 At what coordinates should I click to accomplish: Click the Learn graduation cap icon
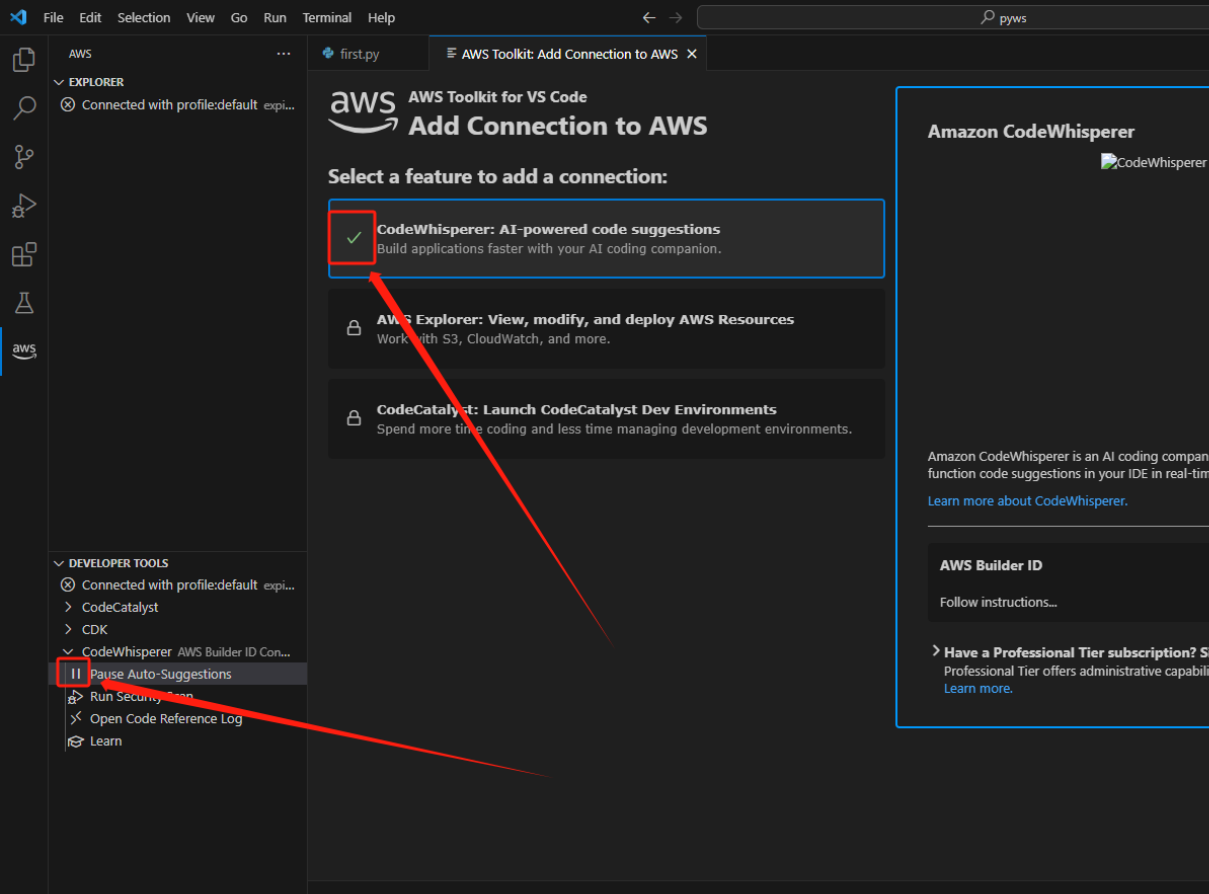[75, 741]
